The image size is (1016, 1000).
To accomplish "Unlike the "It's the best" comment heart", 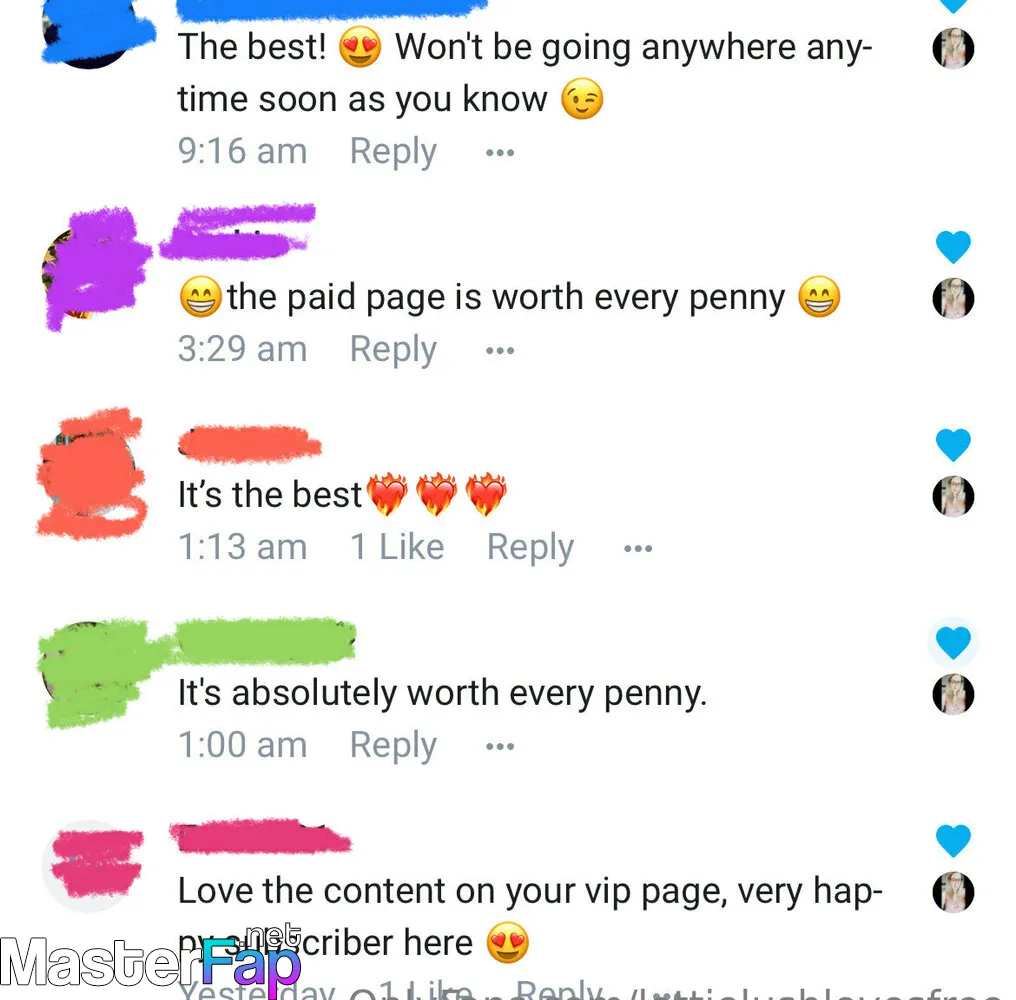I will click(952, 445).
